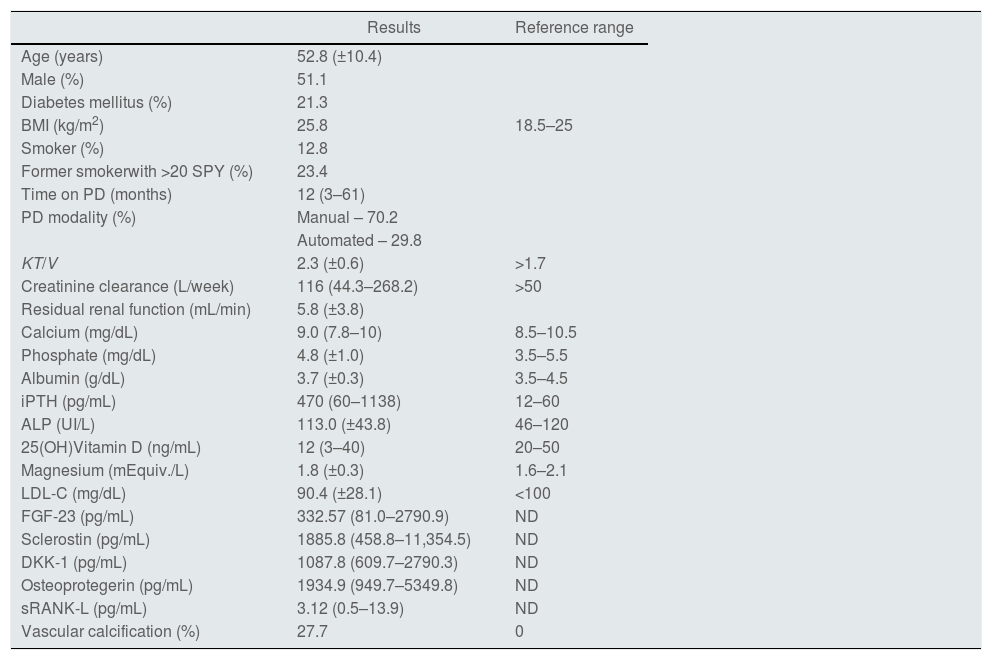Click the Sclerostin result value

click(383, 540)
